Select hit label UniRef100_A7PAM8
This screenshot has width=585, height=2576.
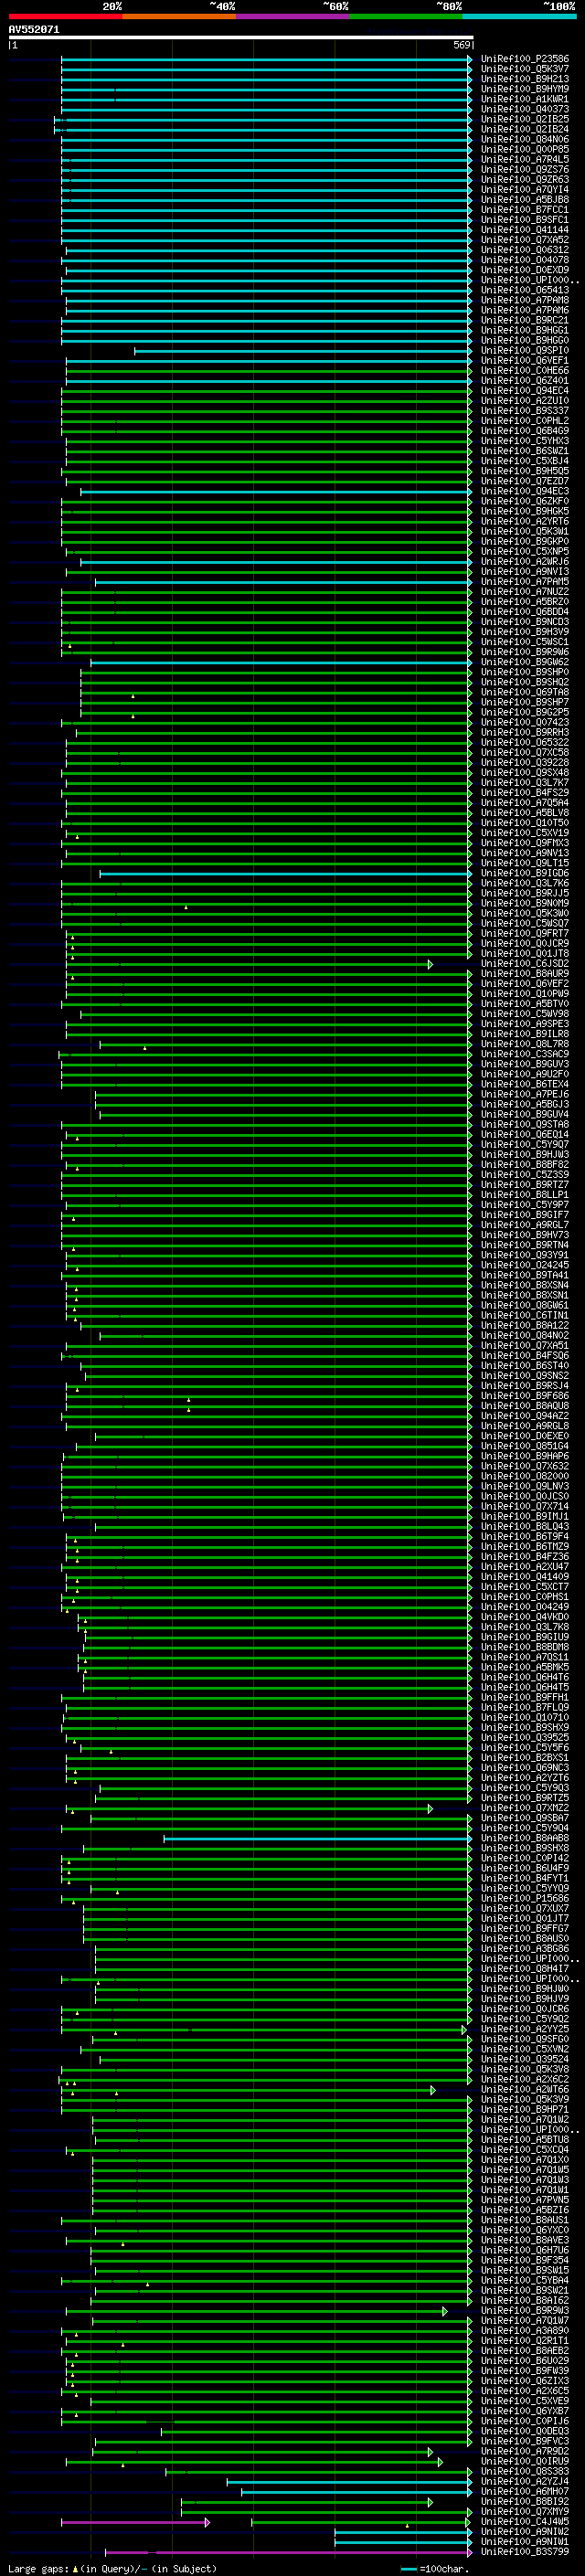click(524, 300)
